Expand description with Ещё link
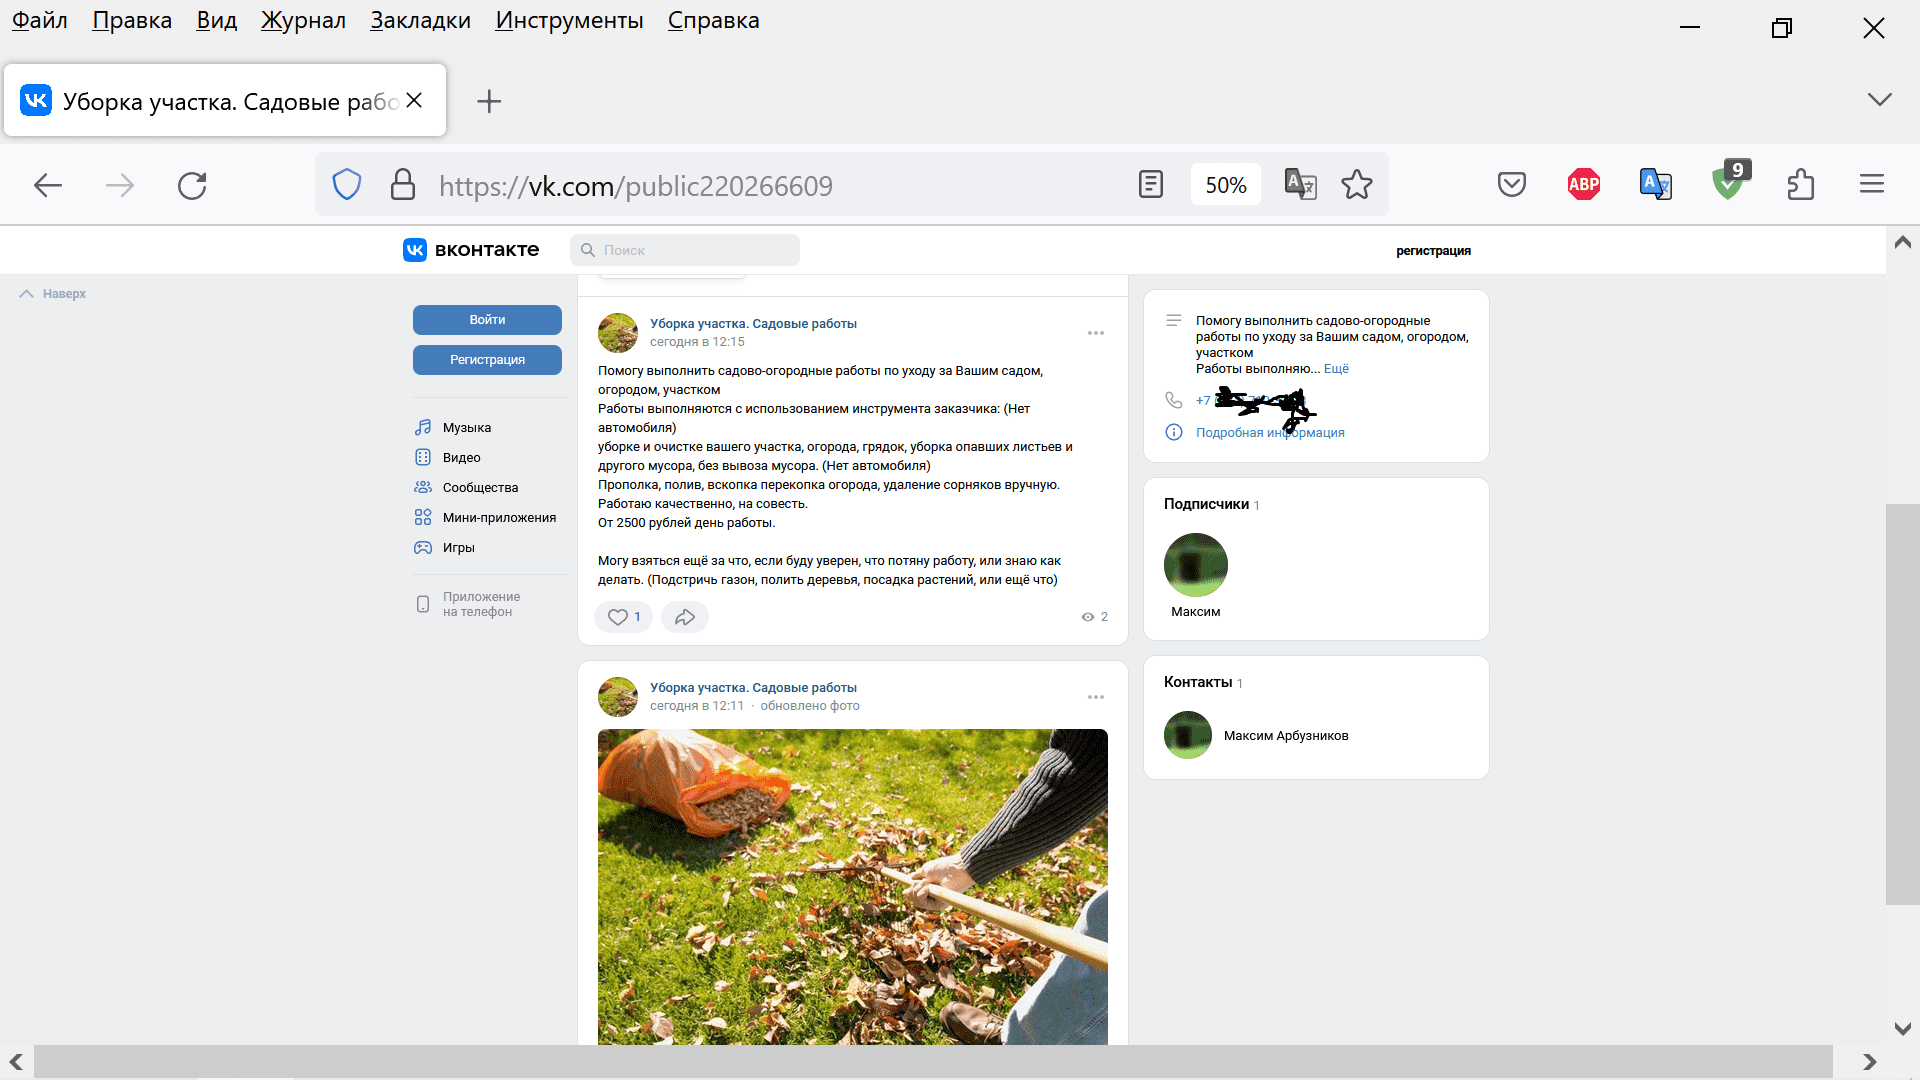The height and width of the screenshot is (1080, 1920). 1336,369
